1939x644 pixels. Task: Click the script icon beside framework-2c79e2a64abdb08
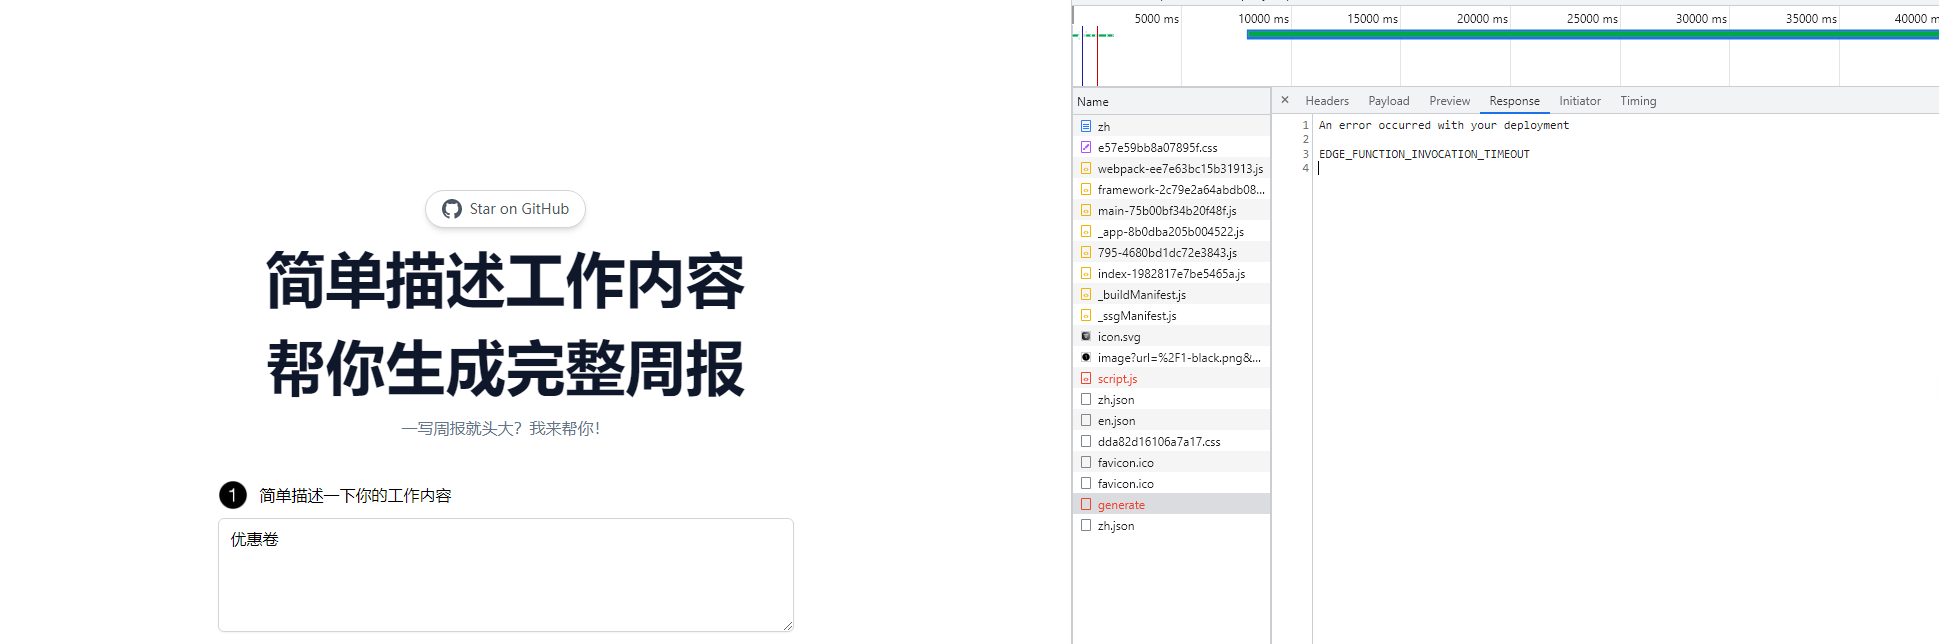[x=1086, y=189]
